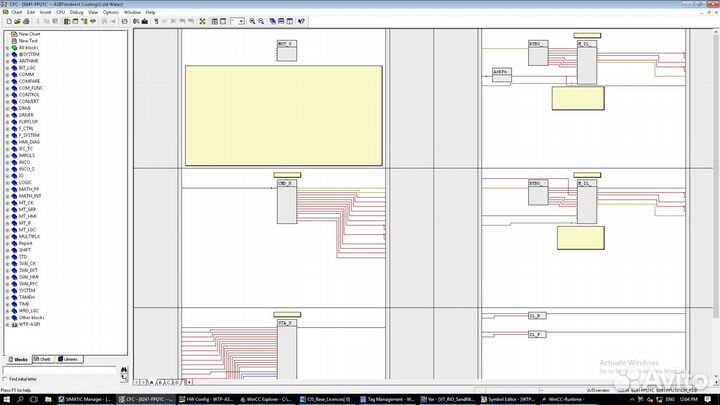Screen dimensions: 720x405
Task: Switch to the Libraries catalog tab
Action: point(68,359)
